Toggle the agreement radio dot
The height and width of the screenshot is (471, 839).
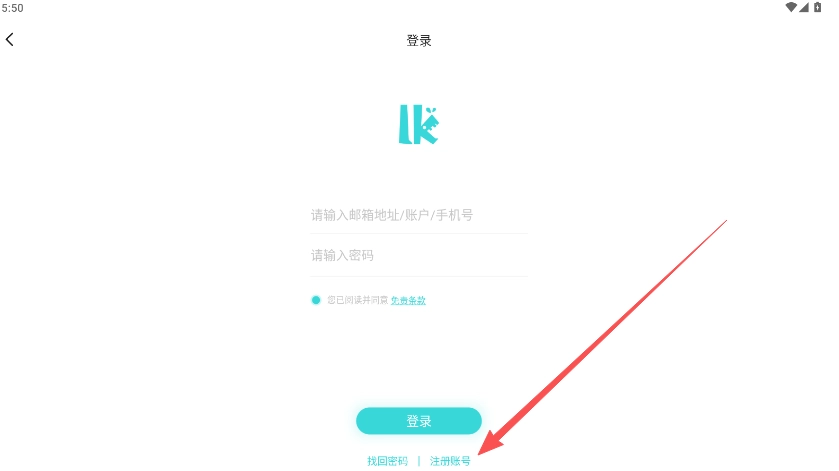316,300
